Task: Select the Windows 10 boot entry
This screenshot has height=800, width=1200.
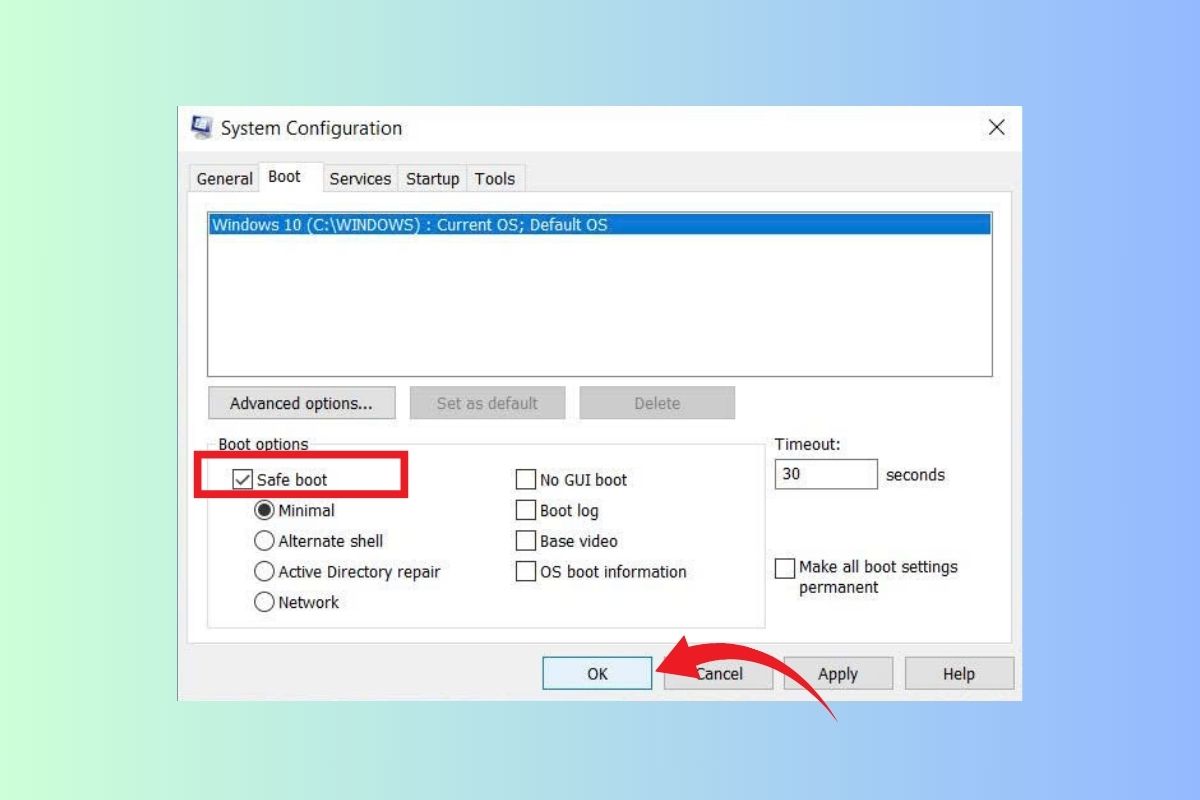Action: tap(600, 225)
